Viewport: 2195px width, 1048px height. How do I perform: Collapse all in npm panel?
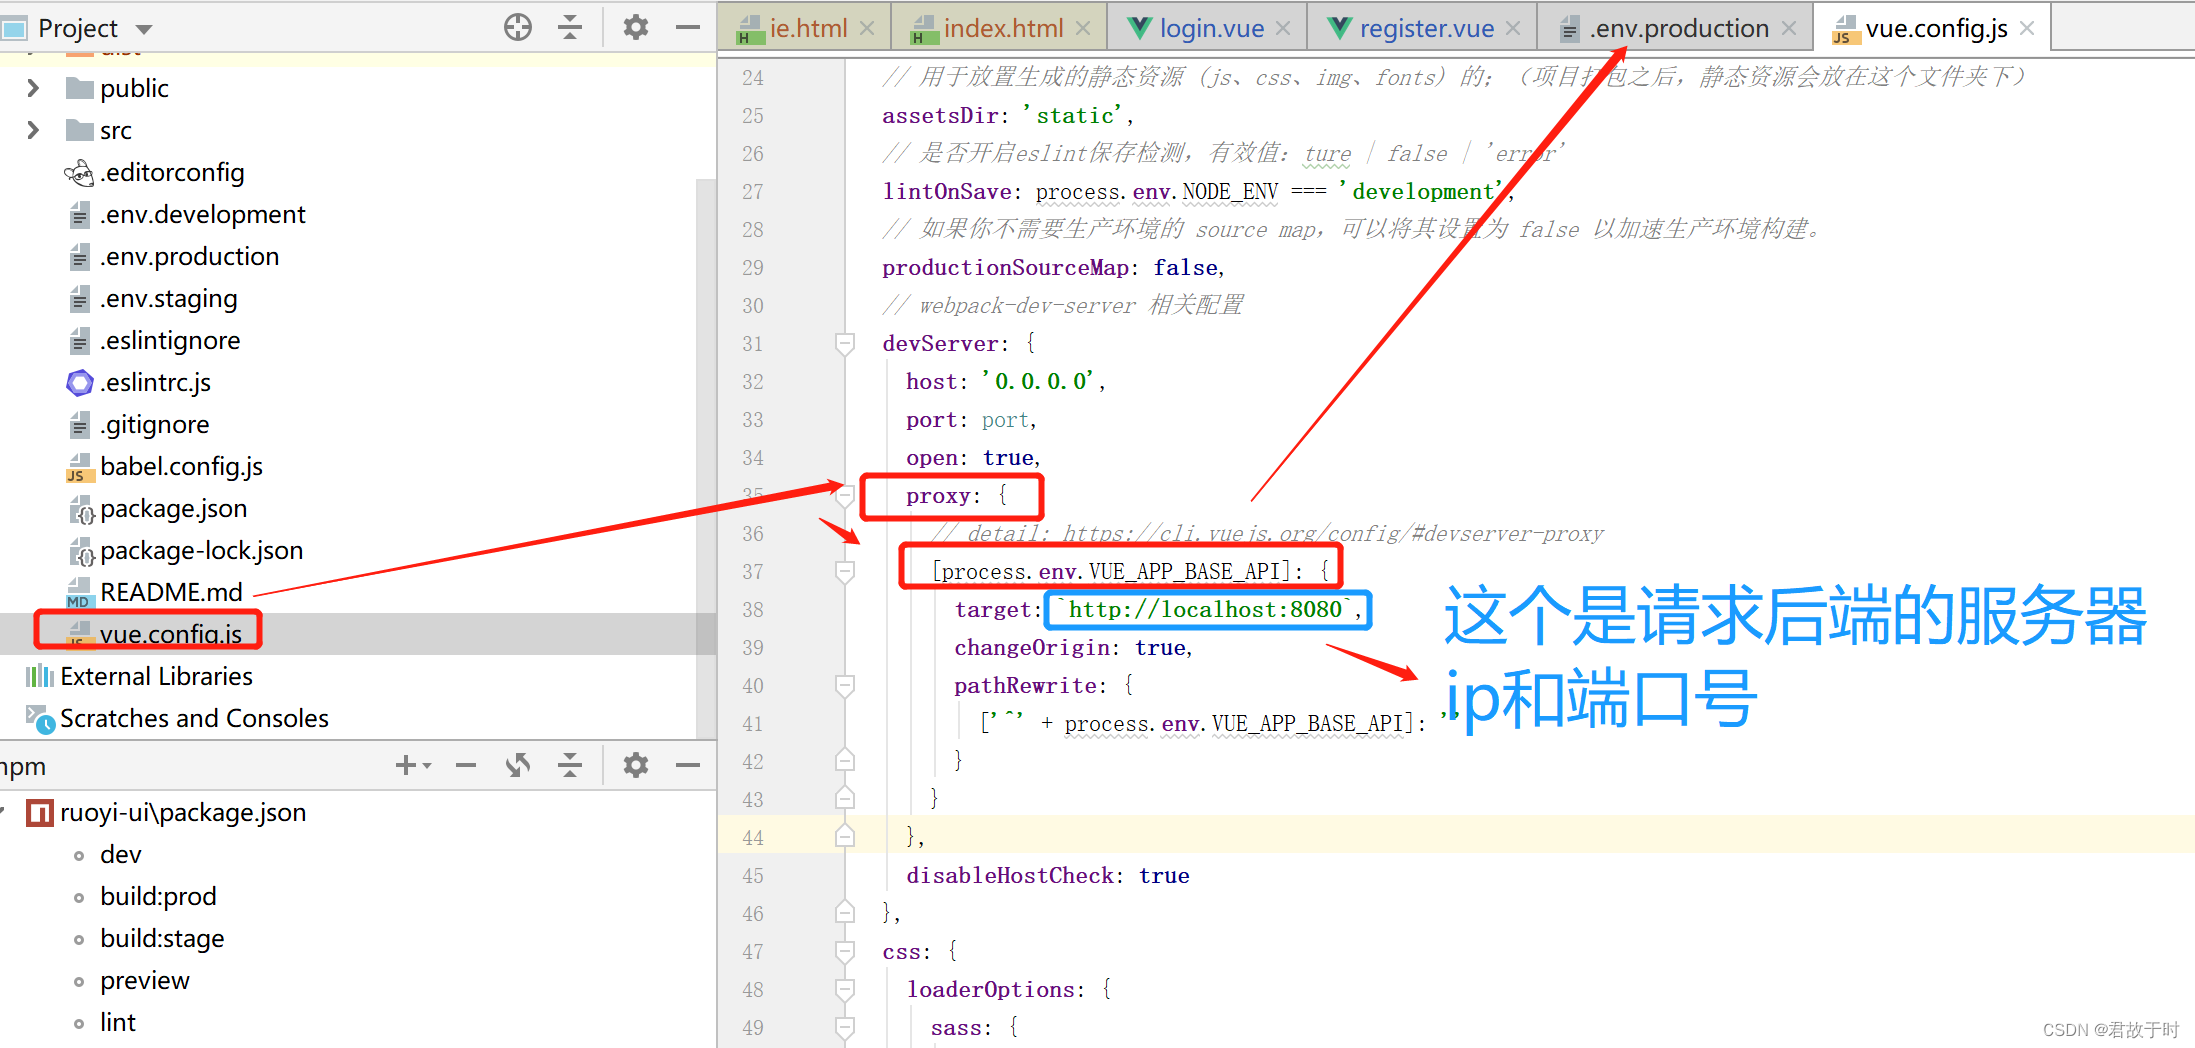(570, 765)
